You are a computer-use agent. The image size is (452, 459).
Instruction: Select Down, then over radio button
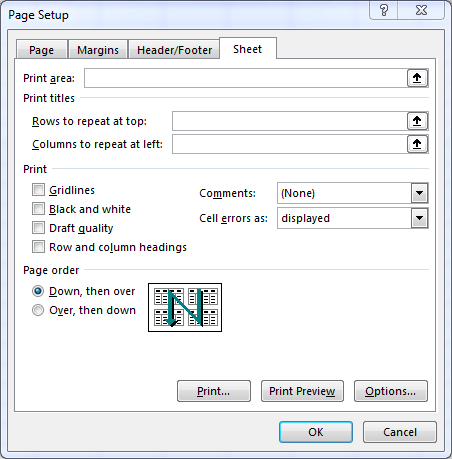coord(38,291)
